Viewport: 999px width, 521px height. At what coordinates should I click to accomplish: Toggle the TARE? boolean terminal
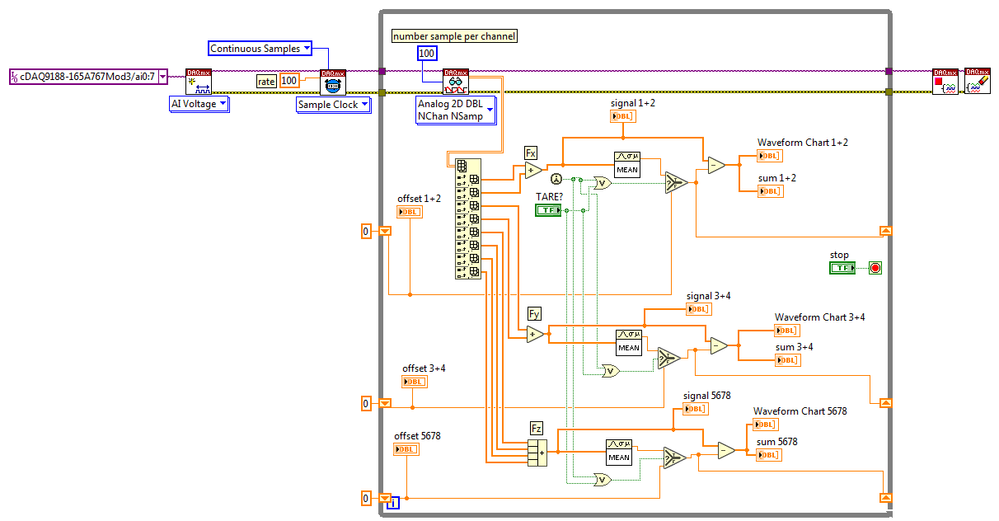click(x=548, y=210)
